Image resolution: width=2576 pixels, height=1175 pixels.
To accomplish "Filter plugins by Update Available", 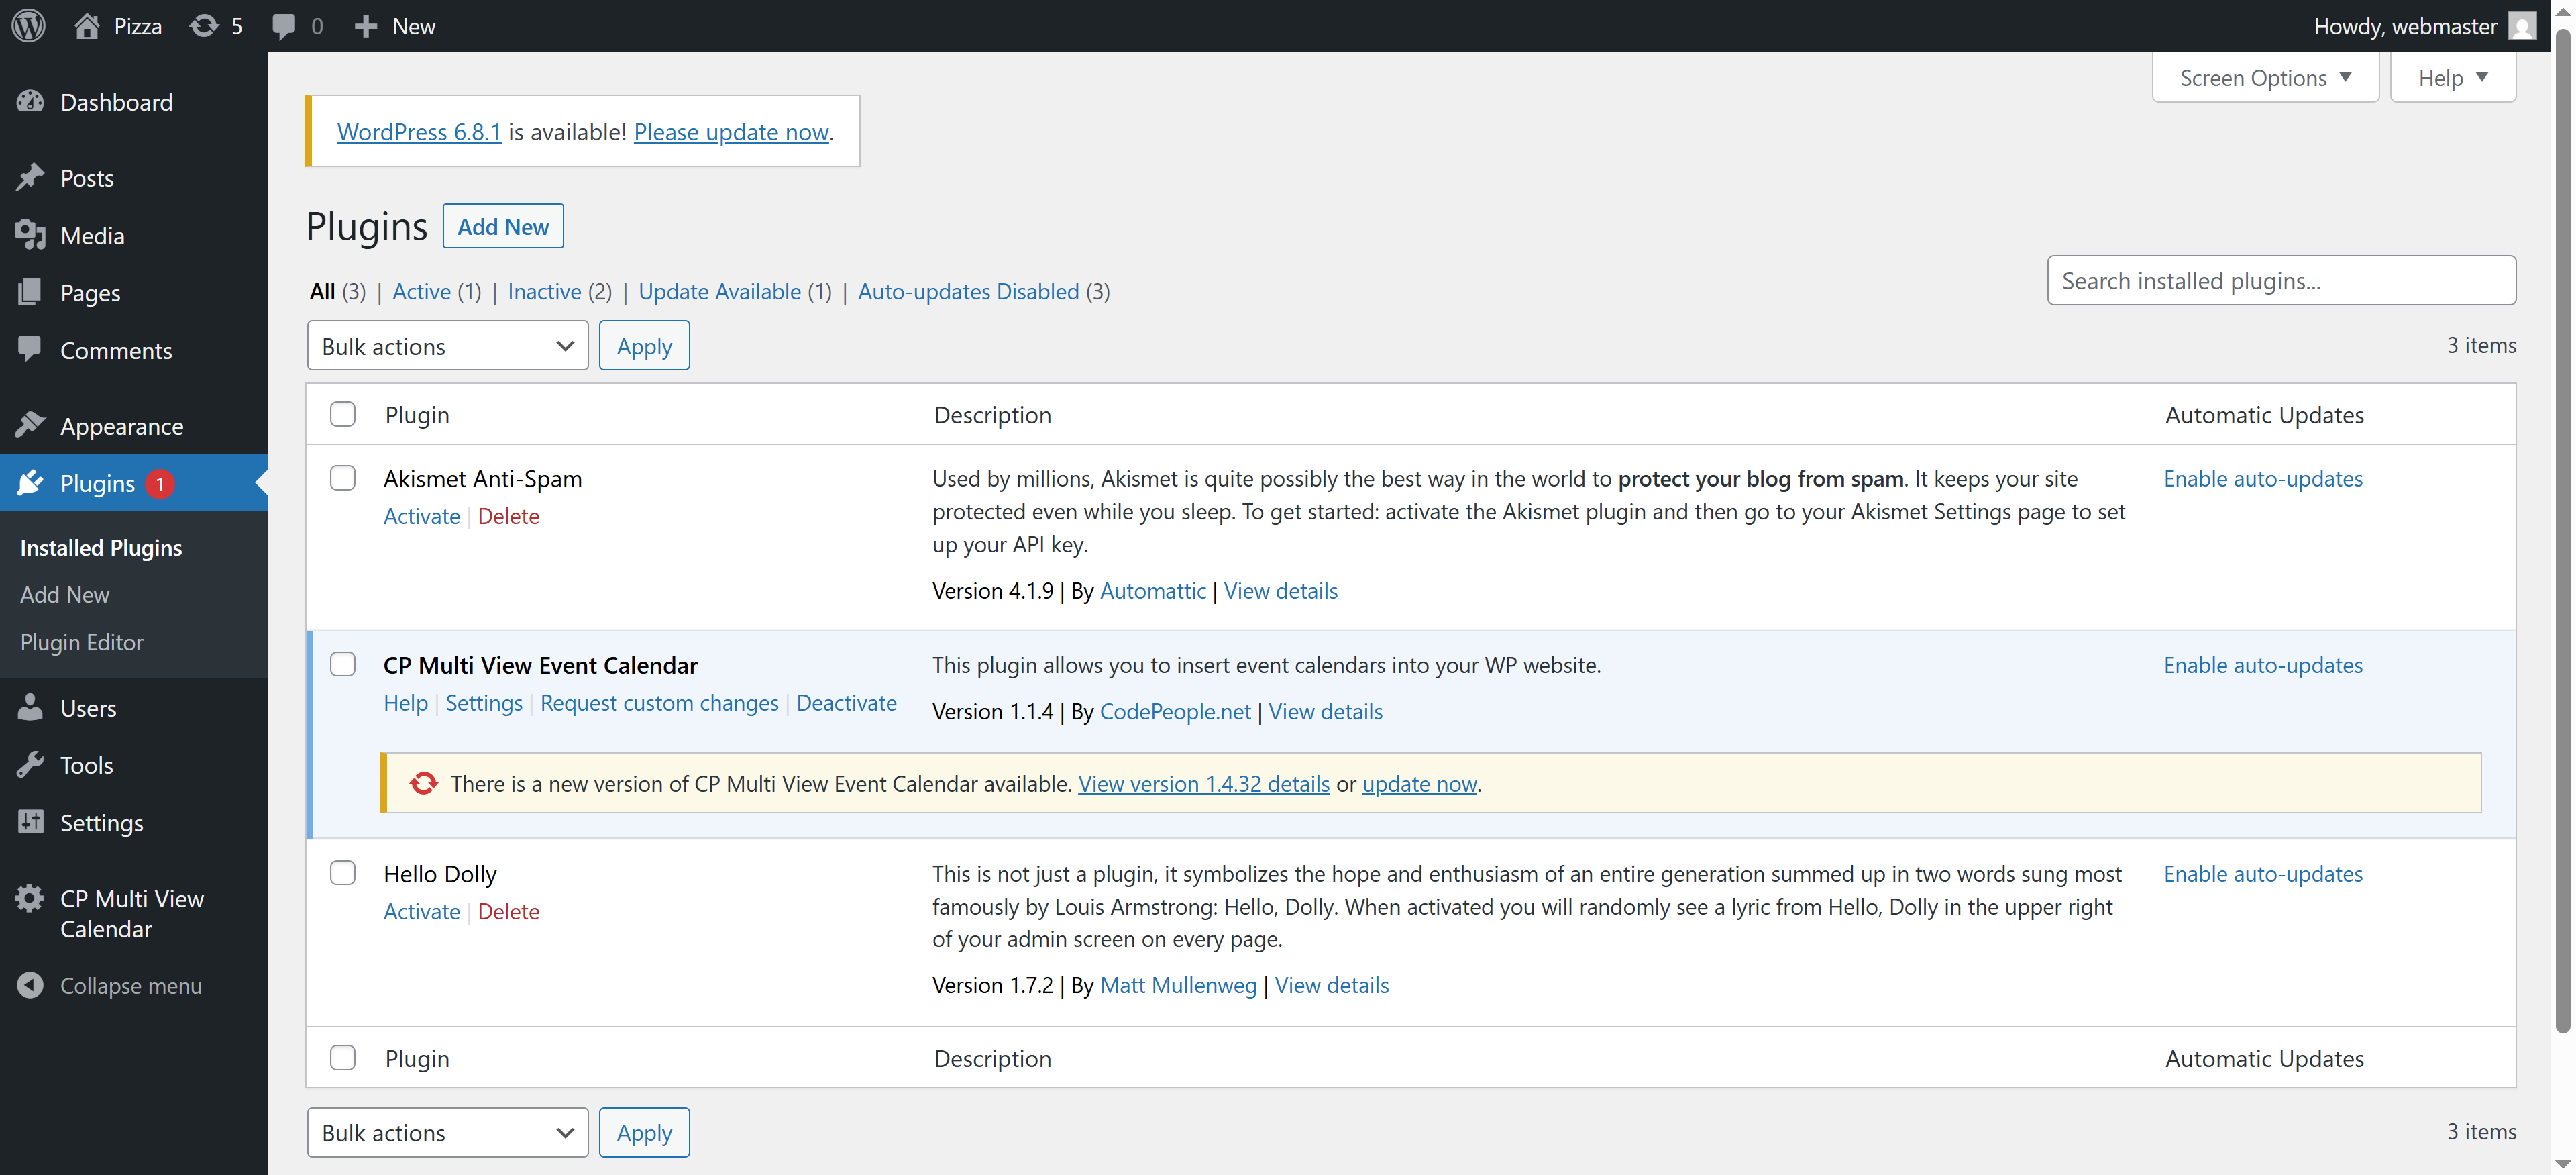I will pos(719,291).
